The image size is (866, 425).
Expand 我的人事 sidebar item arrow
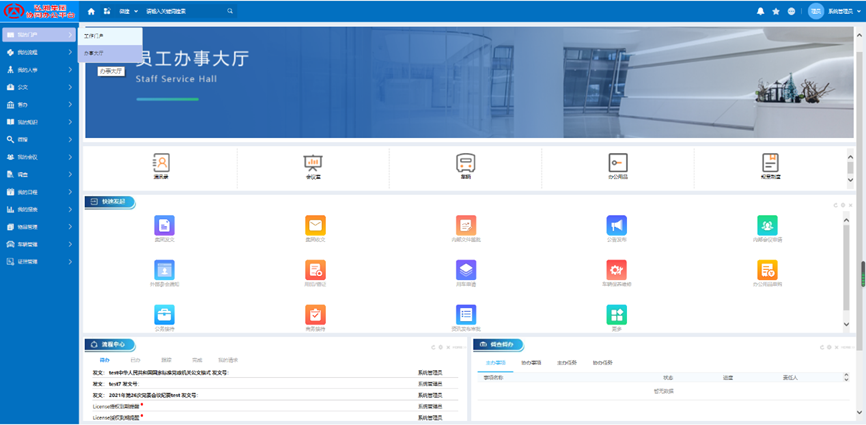coord(70,70)
